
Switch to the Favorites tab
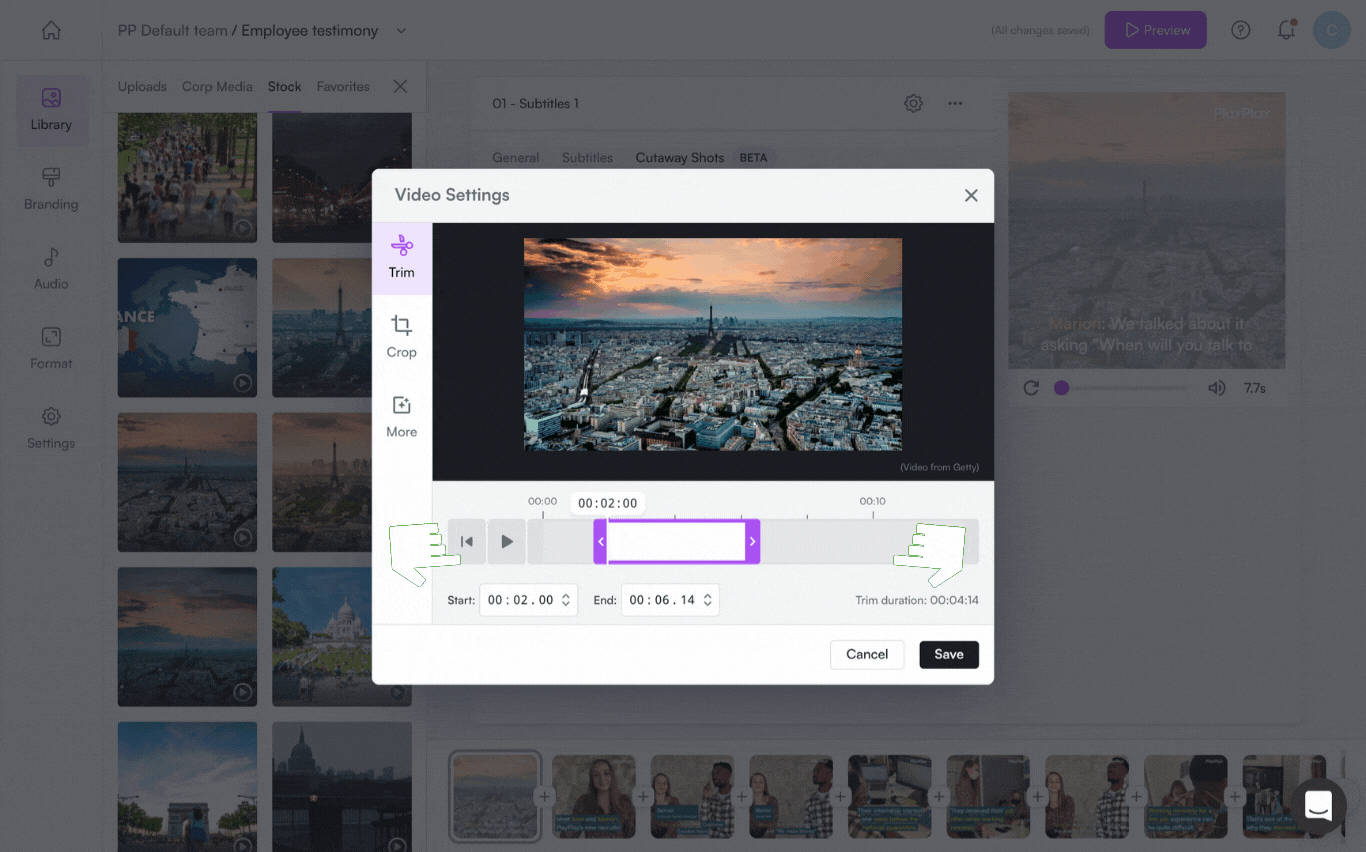343,87
